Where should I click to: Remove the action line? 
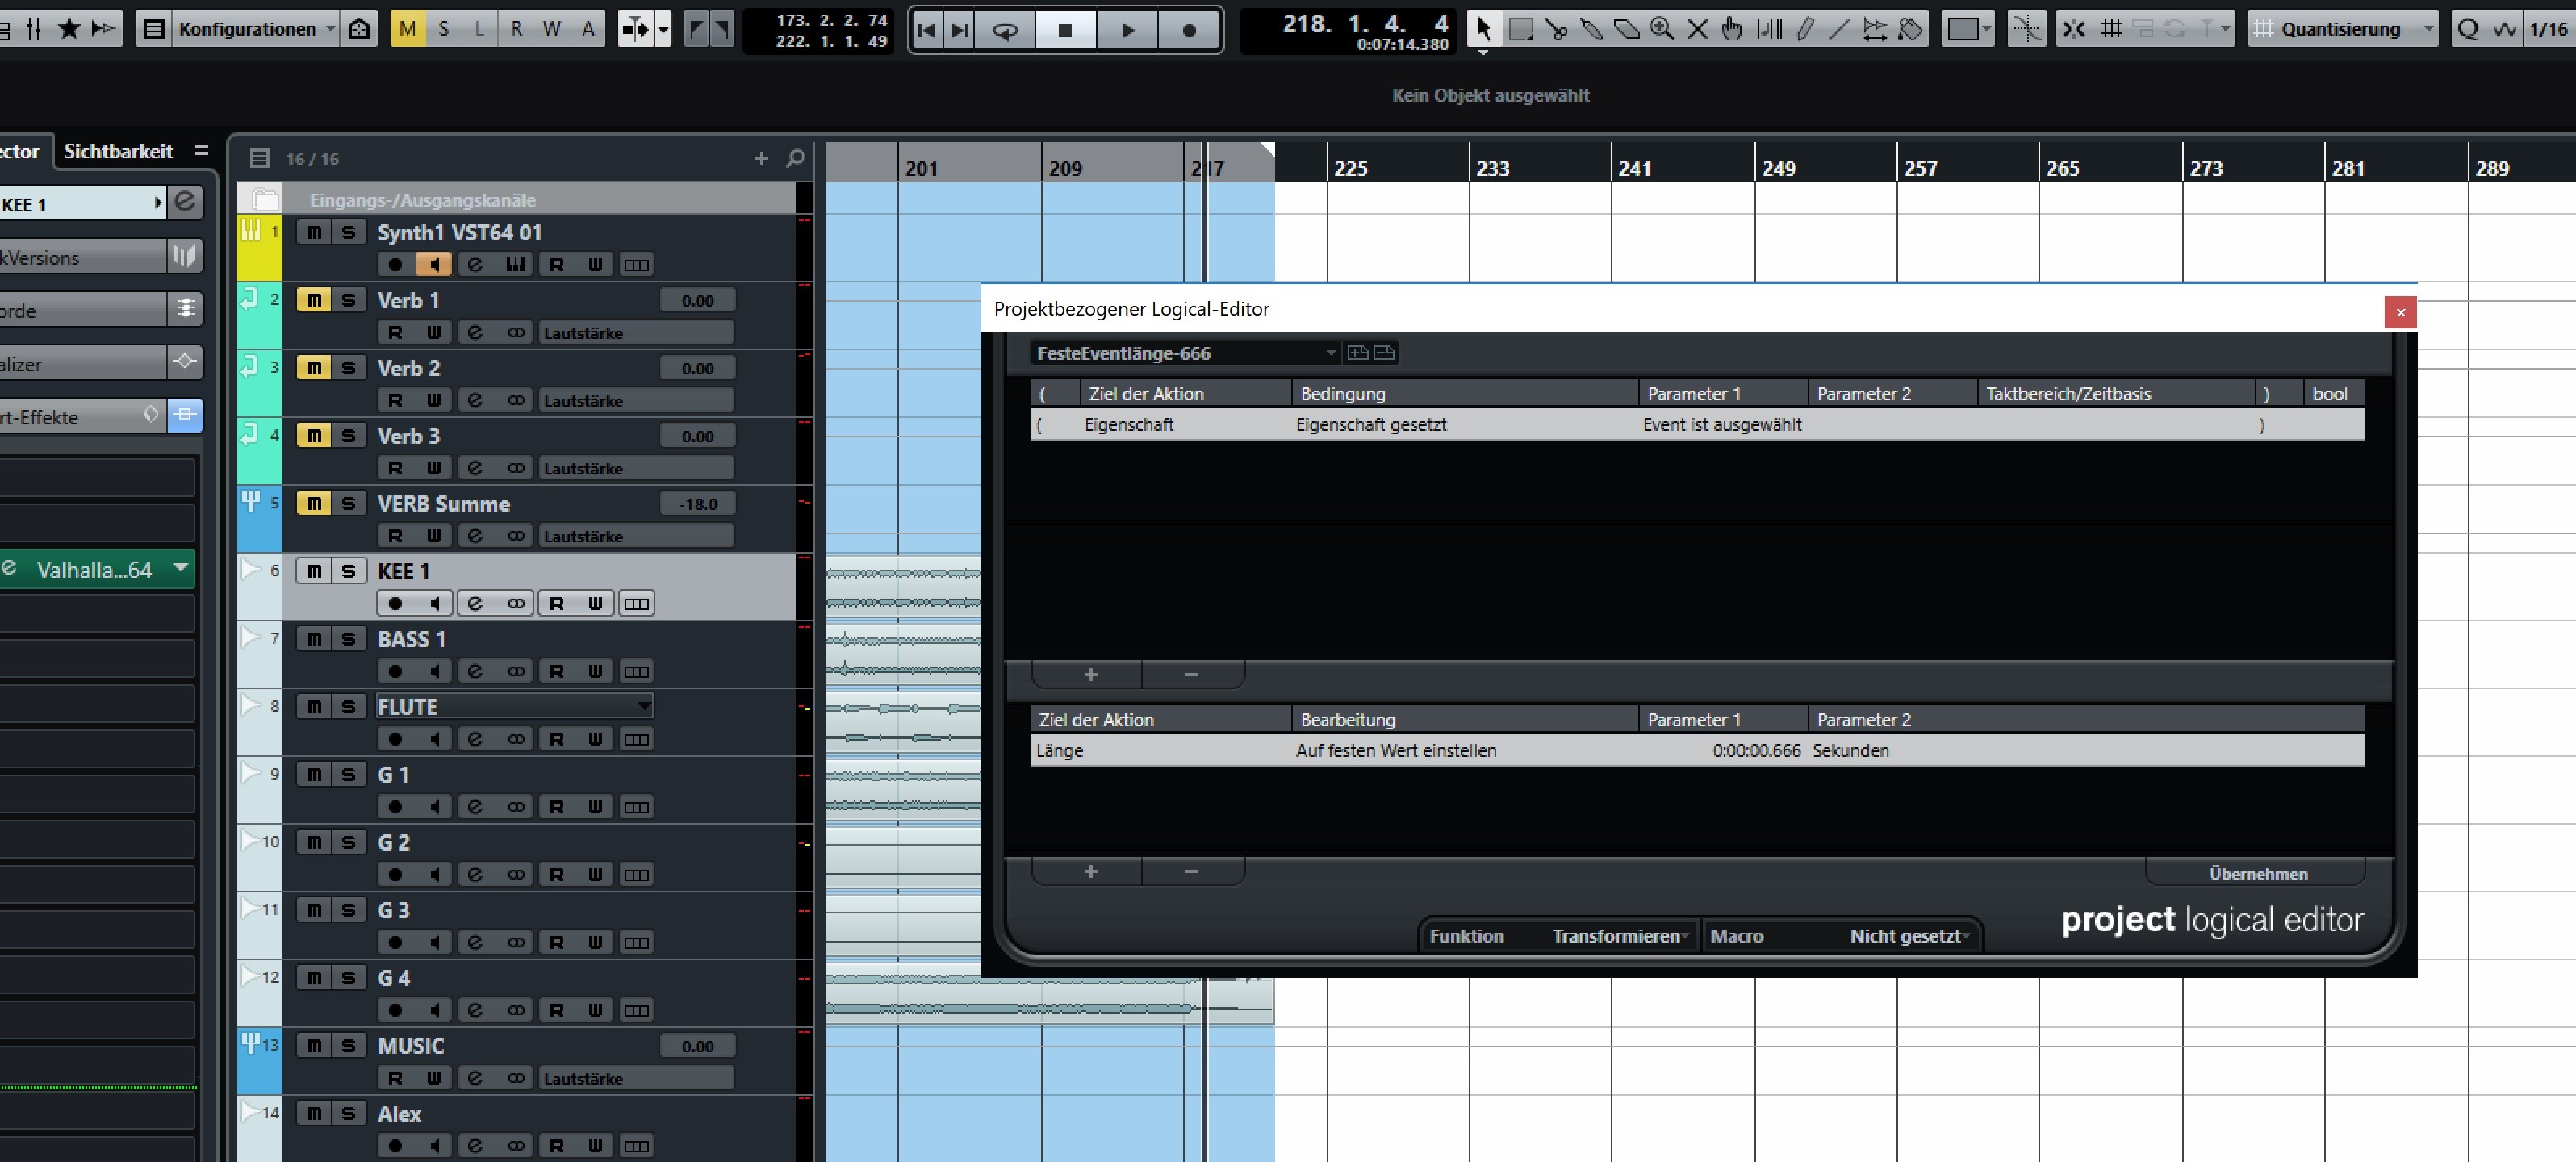click(x=1190, y=872)
